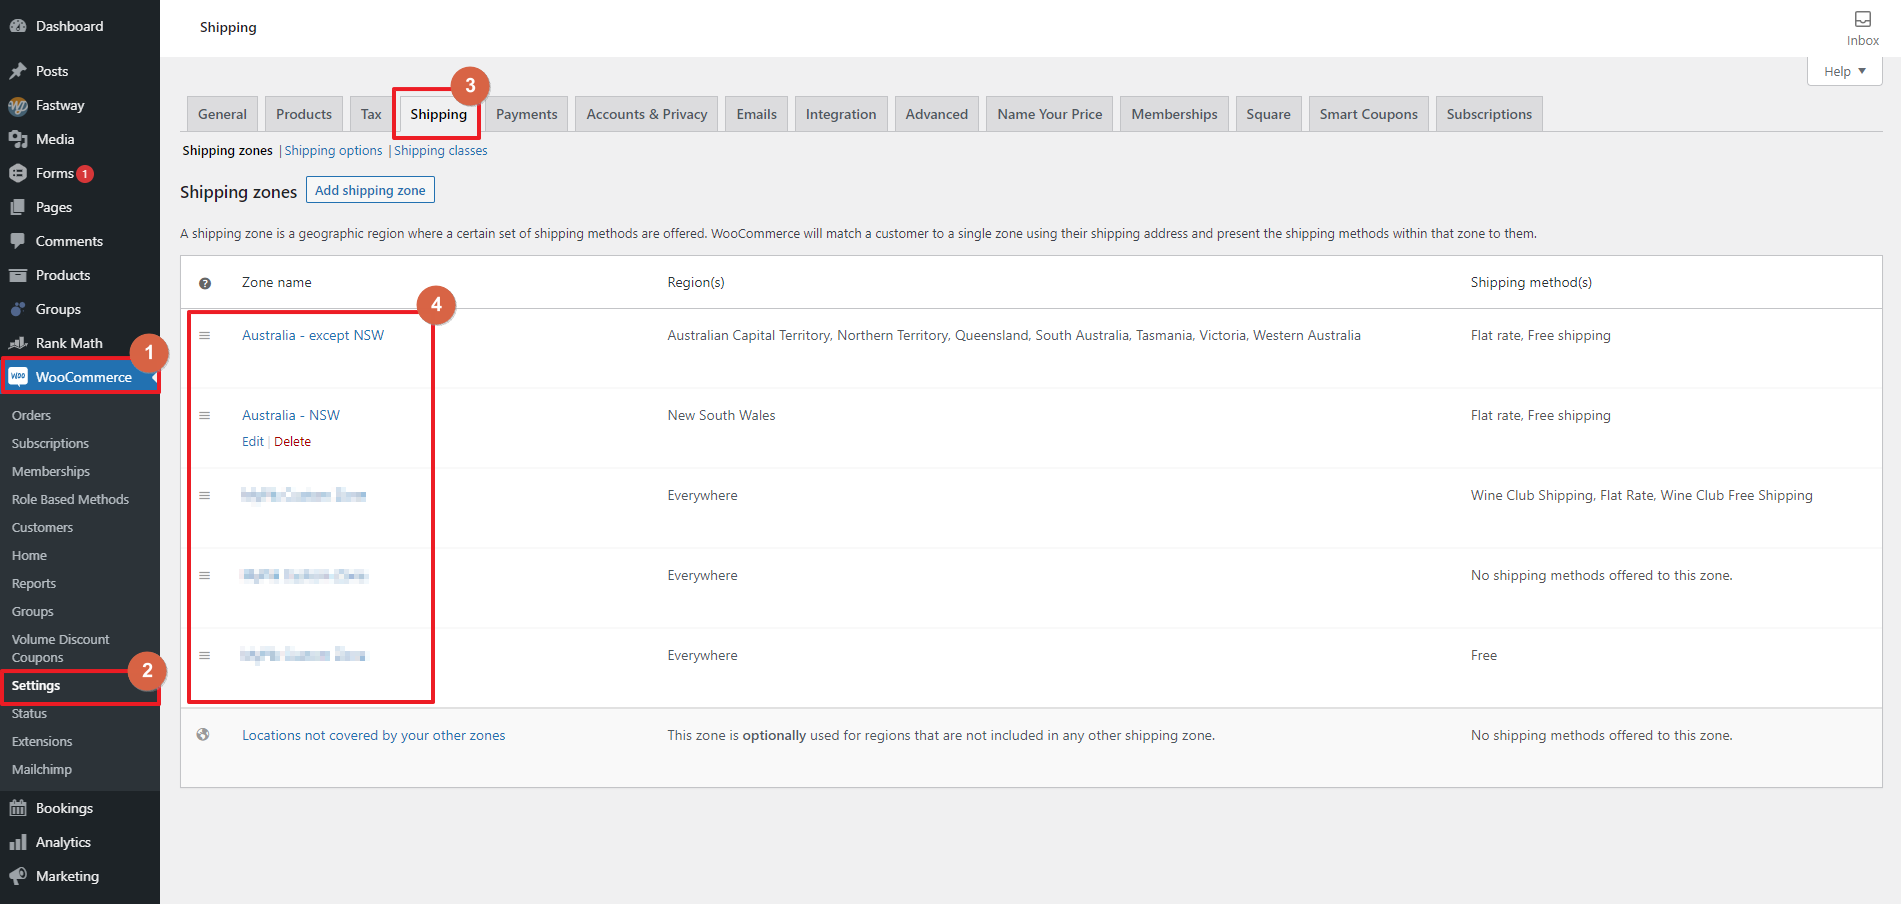Open the General settings tab
This screenshot has width=1901, height=904.
coord(222,114)
